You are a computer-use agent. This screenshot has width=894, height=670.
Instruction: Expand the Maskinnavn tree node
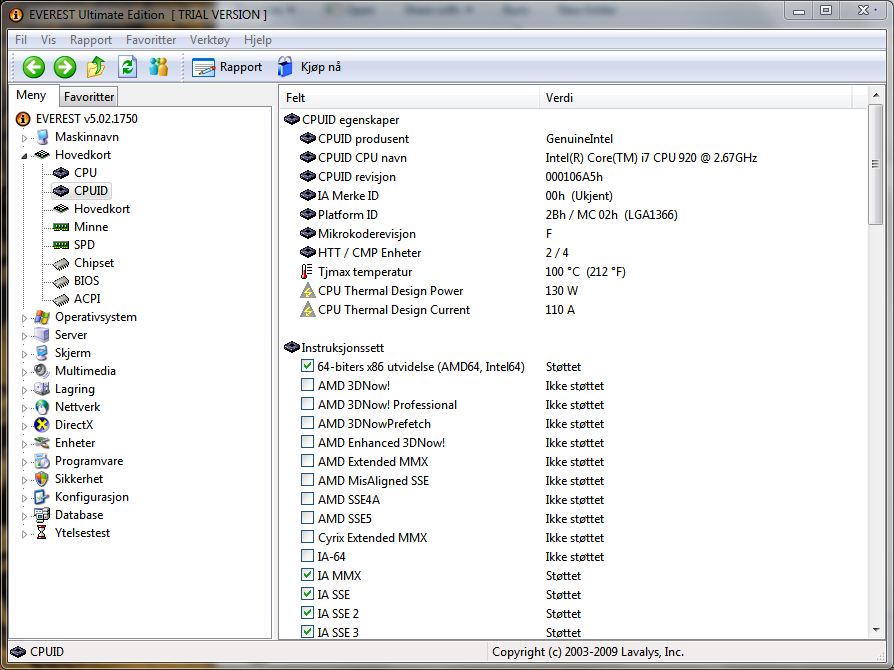tap(24, 138)
